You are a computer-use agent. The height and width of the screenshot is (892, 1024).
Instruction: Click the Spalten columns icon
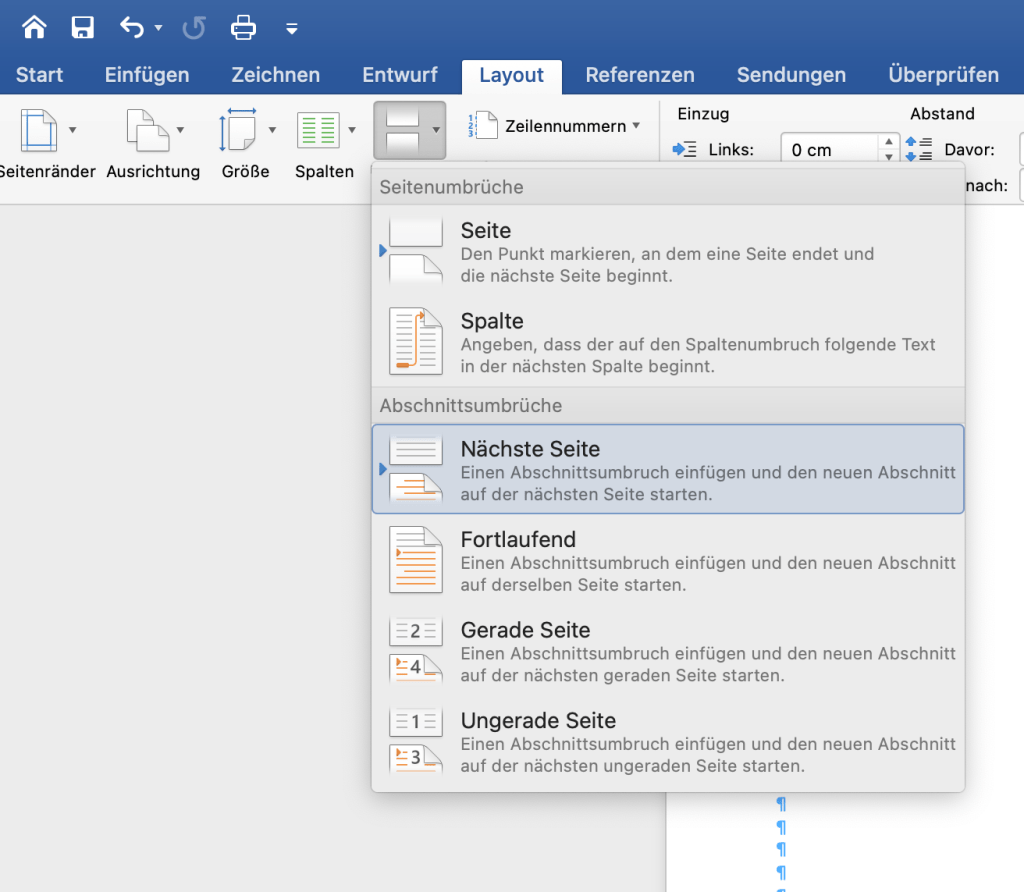coord(319,131)
